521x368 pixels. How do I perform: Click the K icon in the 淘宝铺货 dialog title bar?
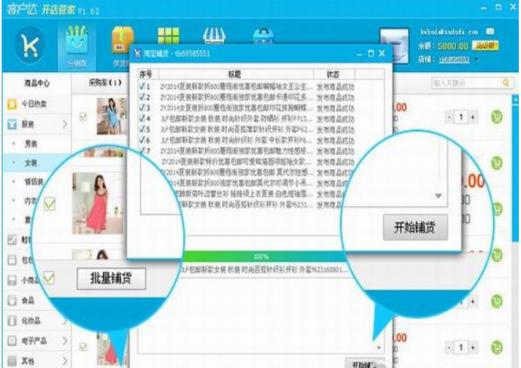(x=137, y=53)
